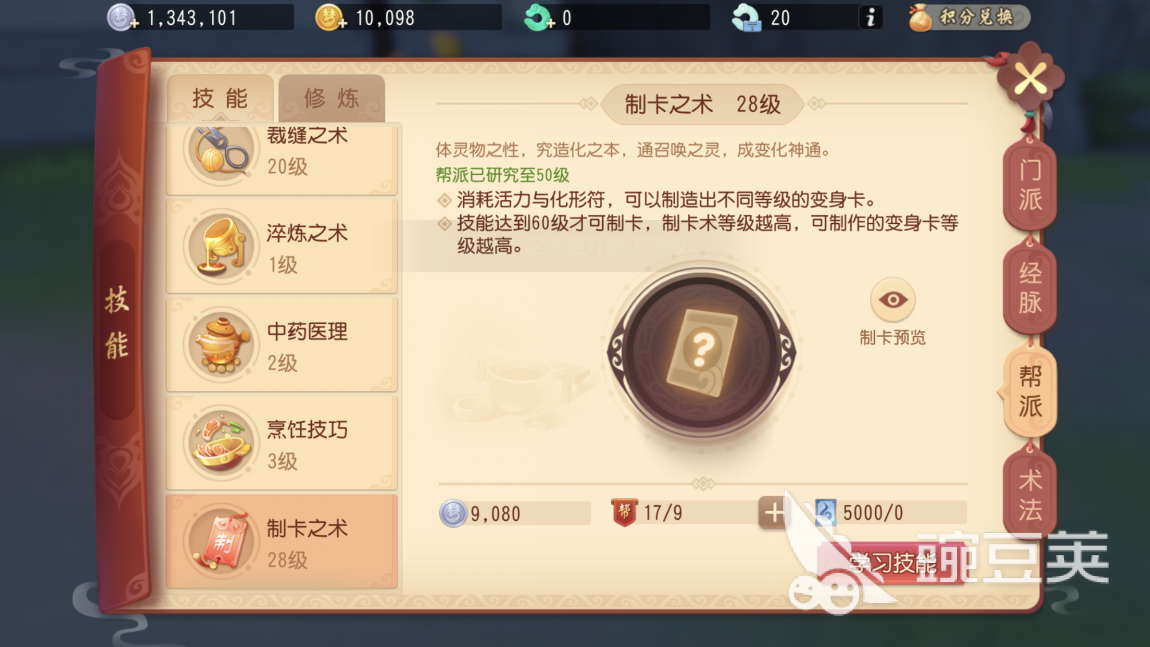
Task: Open the 门派 side tab
Action: 1030,185
